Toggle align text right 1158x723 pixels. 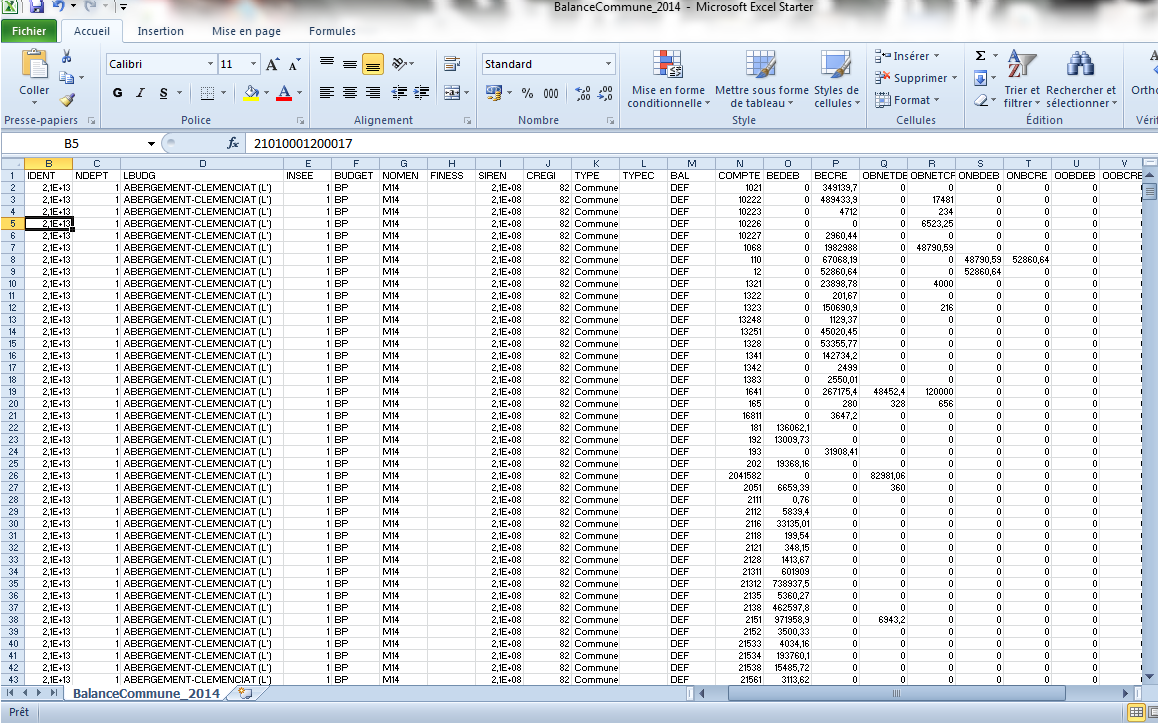tap(373, 93)
